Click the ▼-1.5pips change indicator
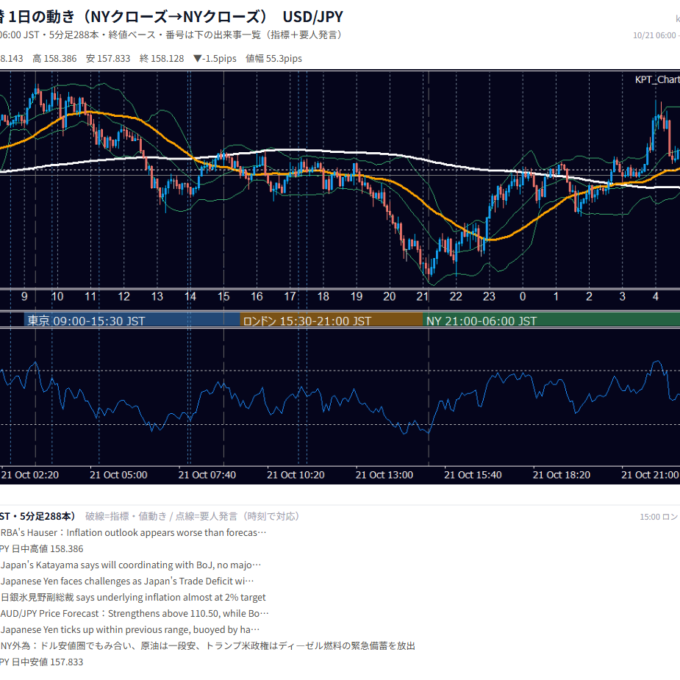The image size is (680, 680). click(x=215, y=59)
